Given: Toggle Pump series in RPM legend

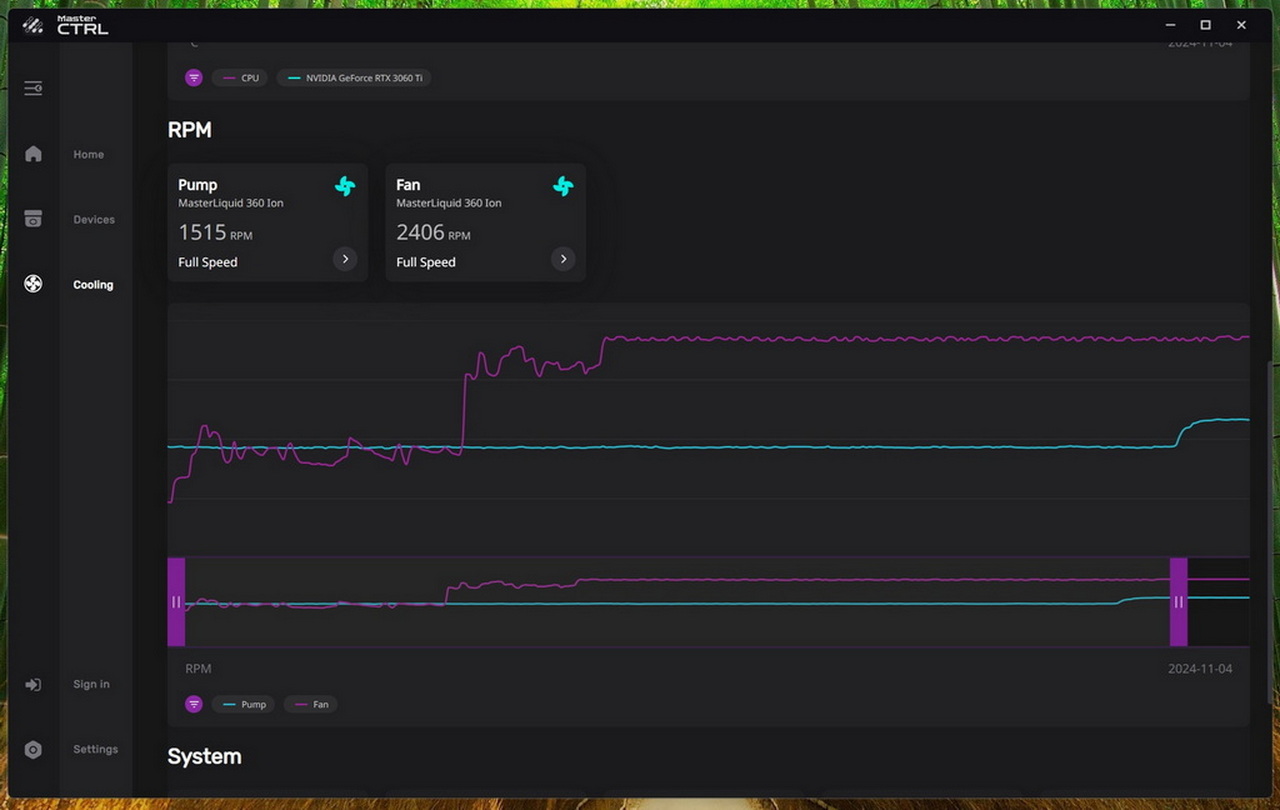Looking at the screenshot, I should point(244,704).
